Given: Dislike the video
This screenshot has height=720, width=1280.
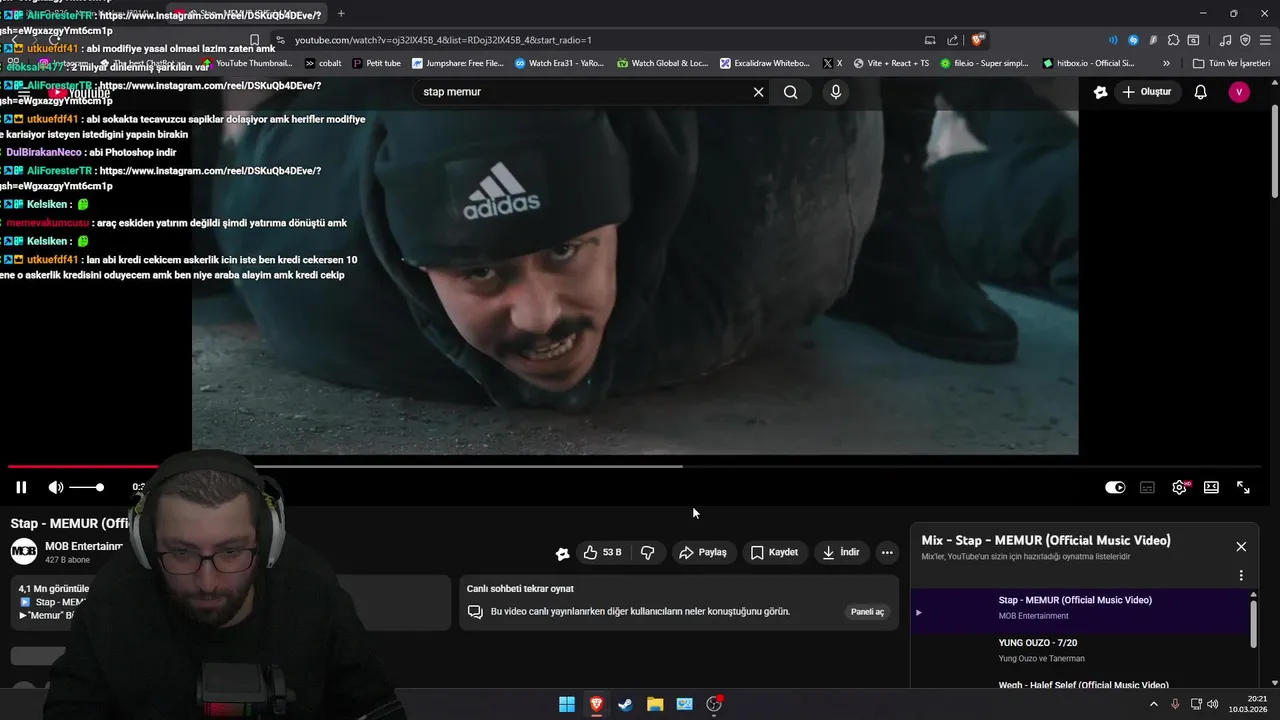Looking at the screenshot, I should 647,552.
